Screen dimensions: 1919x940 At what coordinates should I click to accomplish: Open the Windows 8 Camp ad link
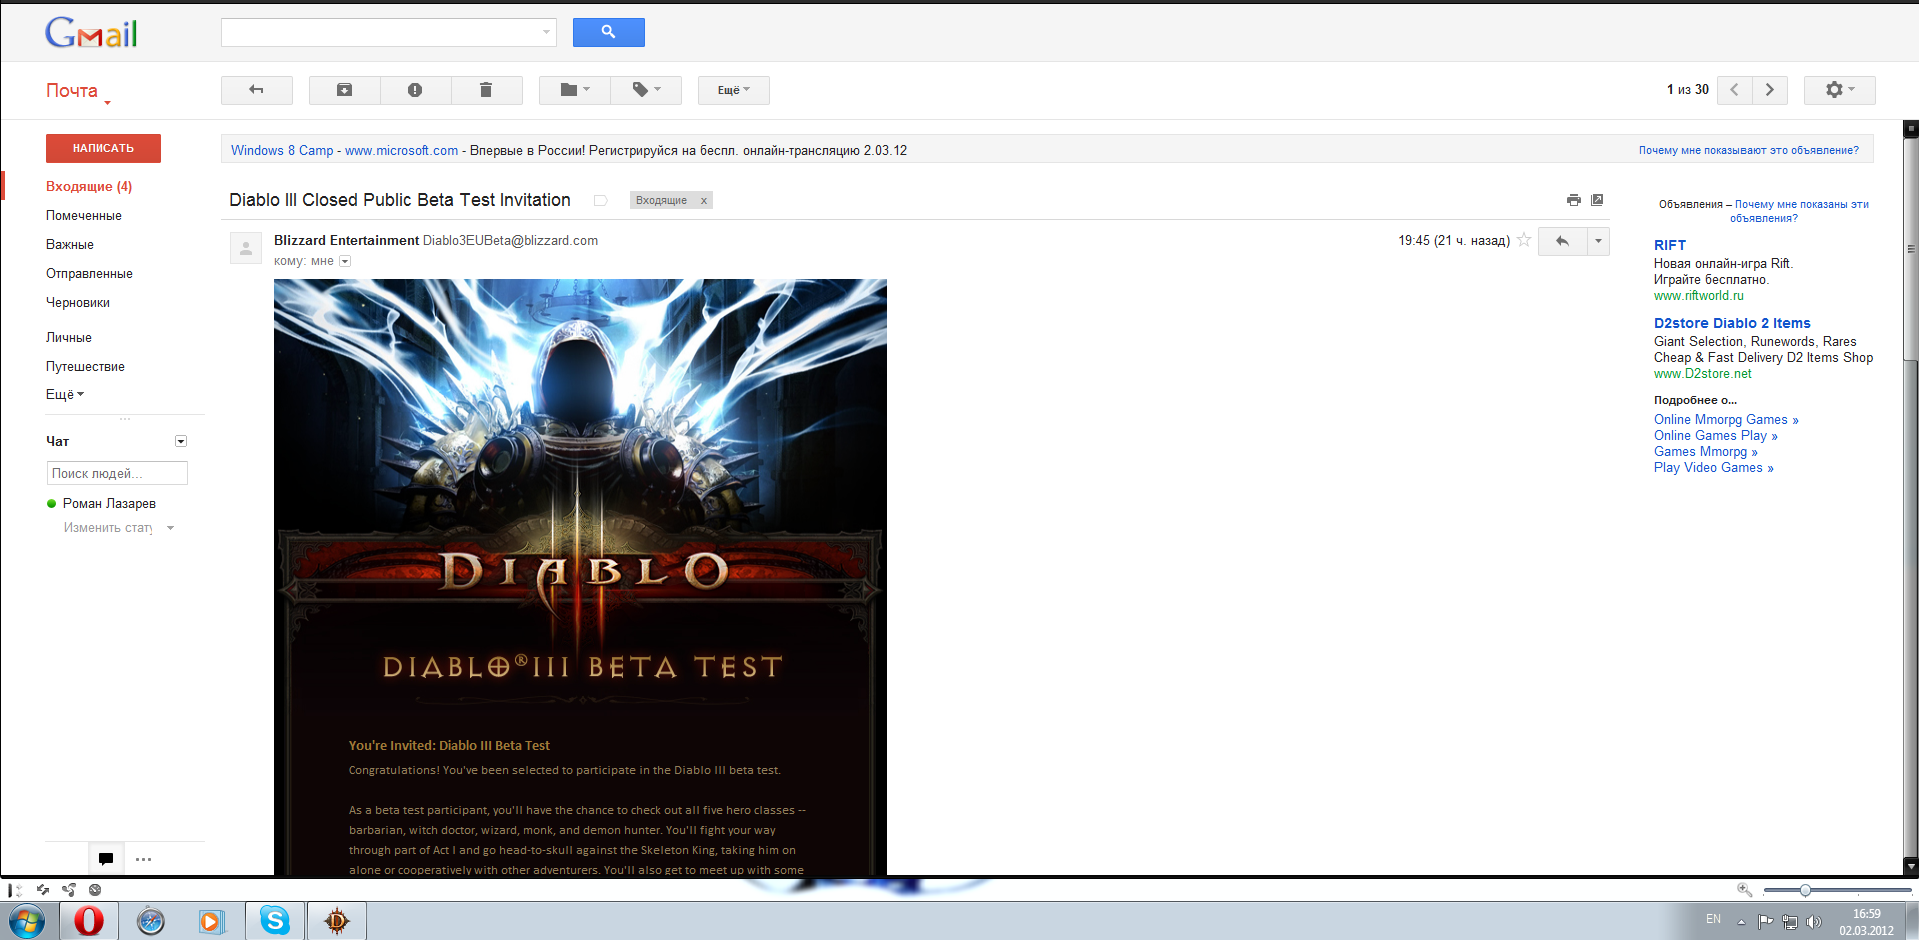(282, 150)
